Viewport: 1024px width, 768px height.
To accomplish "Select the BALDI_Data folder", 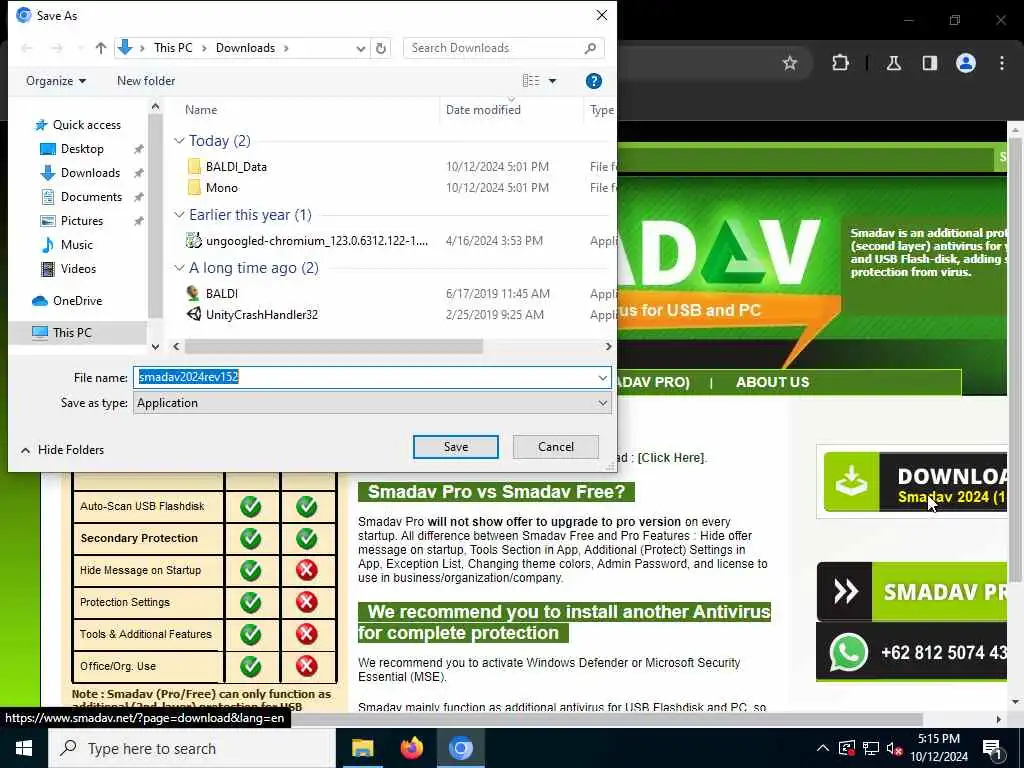I will [236, 167].
